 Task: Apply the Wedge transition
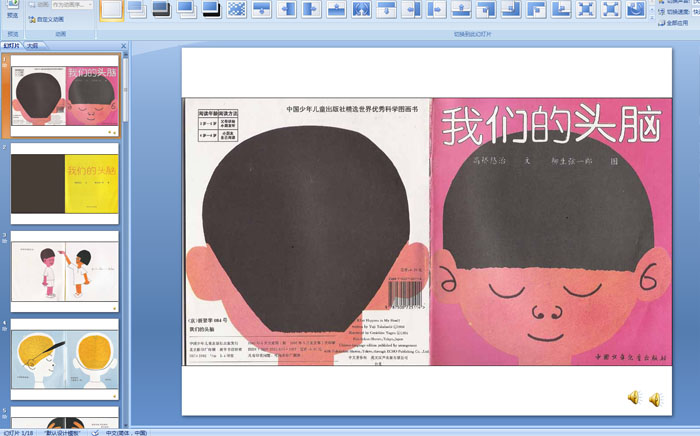tap(362, 9)
